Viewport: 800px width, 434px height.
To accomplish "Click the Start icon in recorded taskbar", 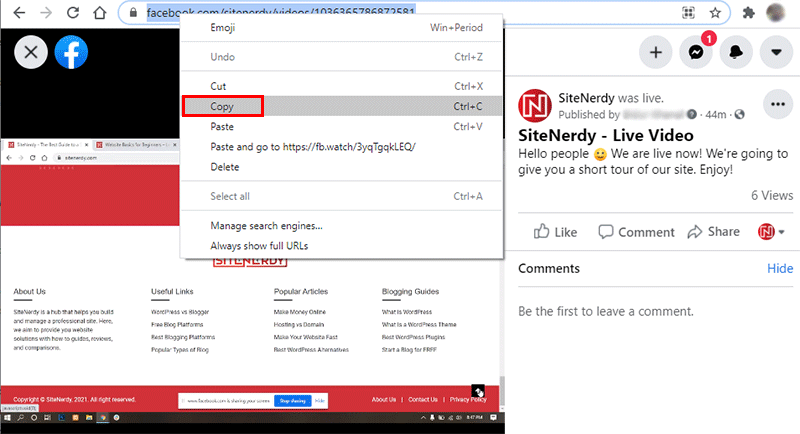I will coord(7,418).
